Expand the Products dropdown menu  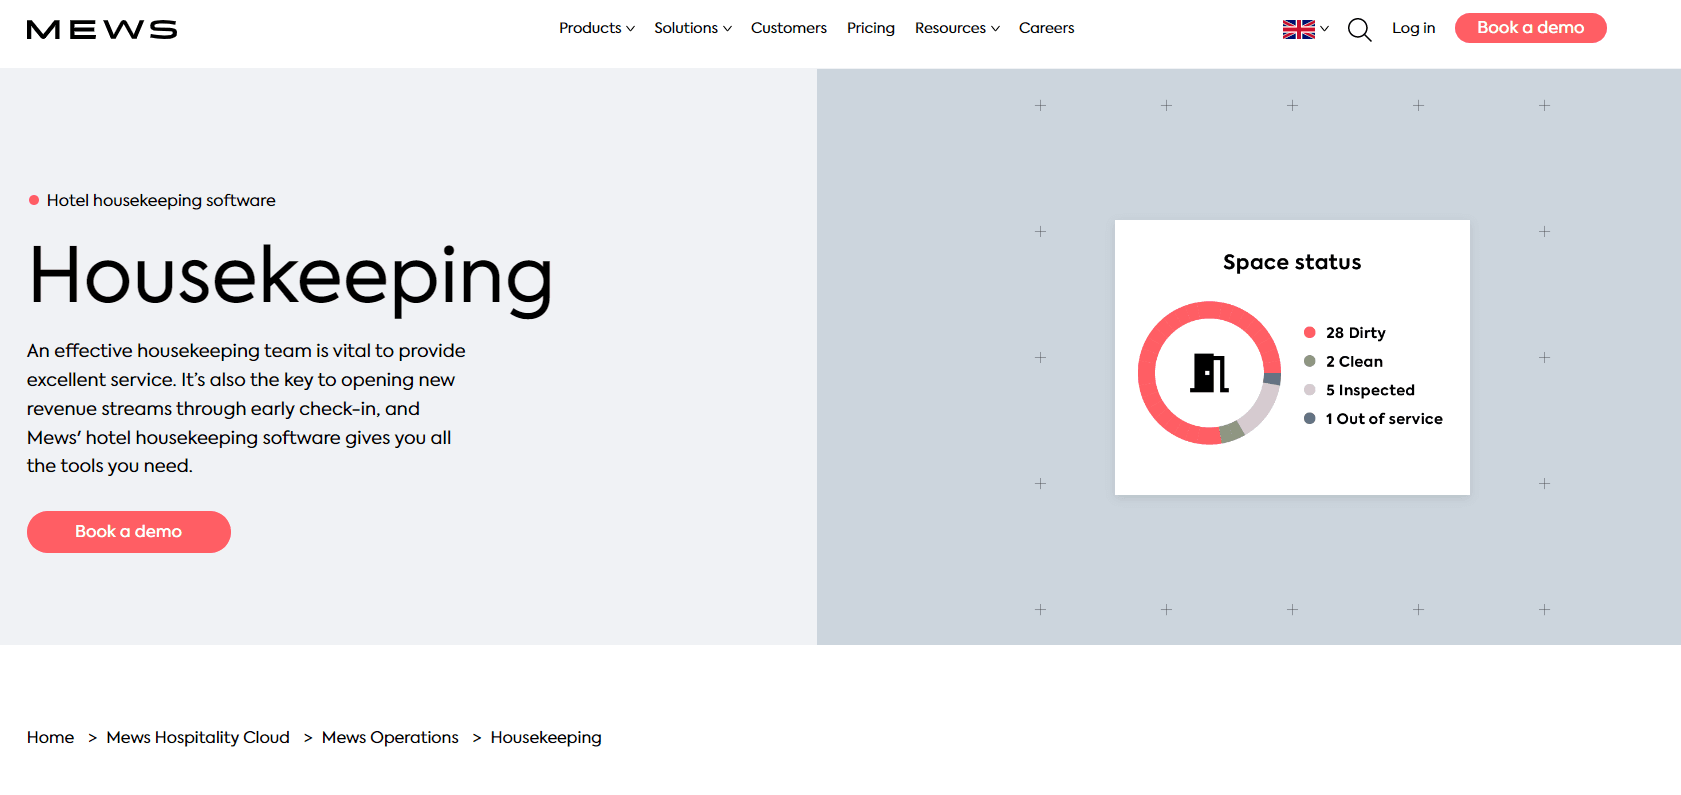click(596, 28)
